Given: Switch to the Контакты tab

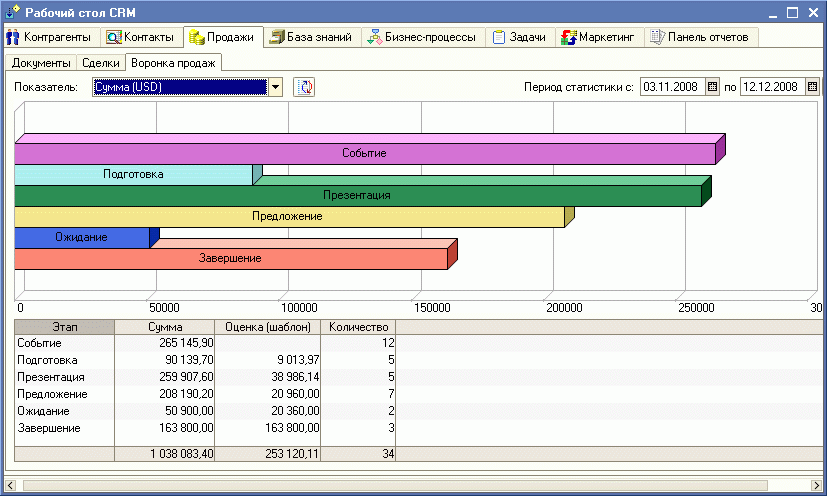Looking at the screenshot, I should point(141,38).
